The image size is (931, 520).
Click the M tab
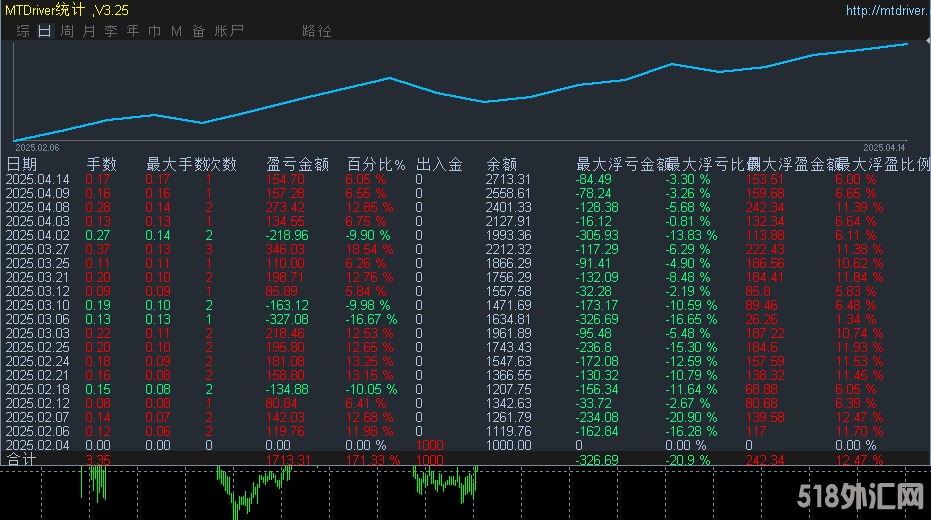pyautogui.click(x=176, y=31)
